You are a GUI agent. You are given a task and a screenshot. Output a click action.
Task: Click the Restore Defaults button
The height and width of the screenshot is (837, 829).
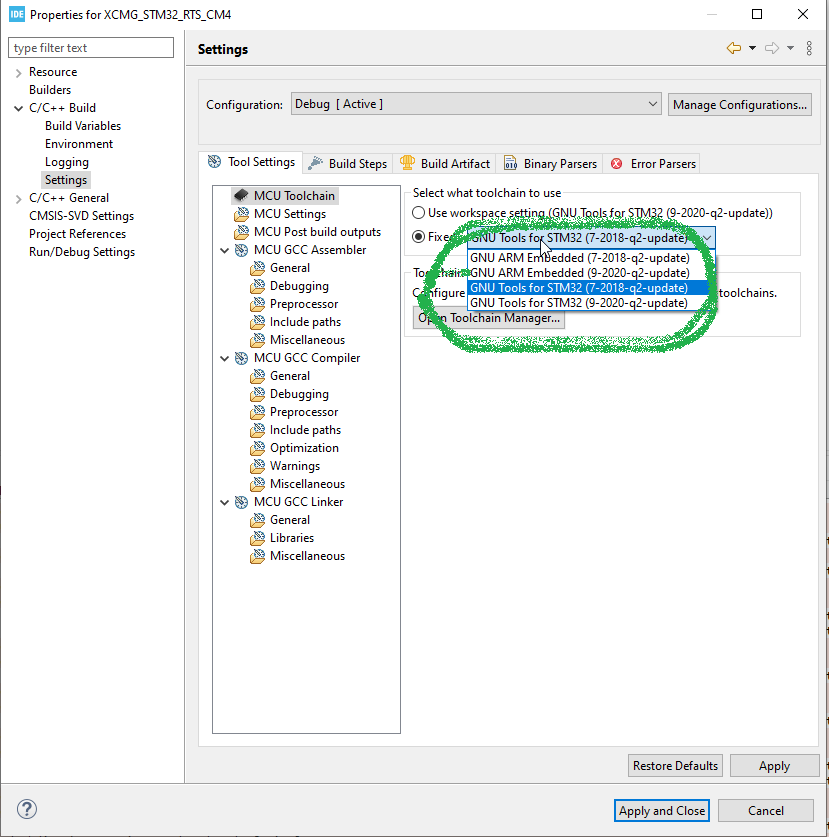coord(675,765)
